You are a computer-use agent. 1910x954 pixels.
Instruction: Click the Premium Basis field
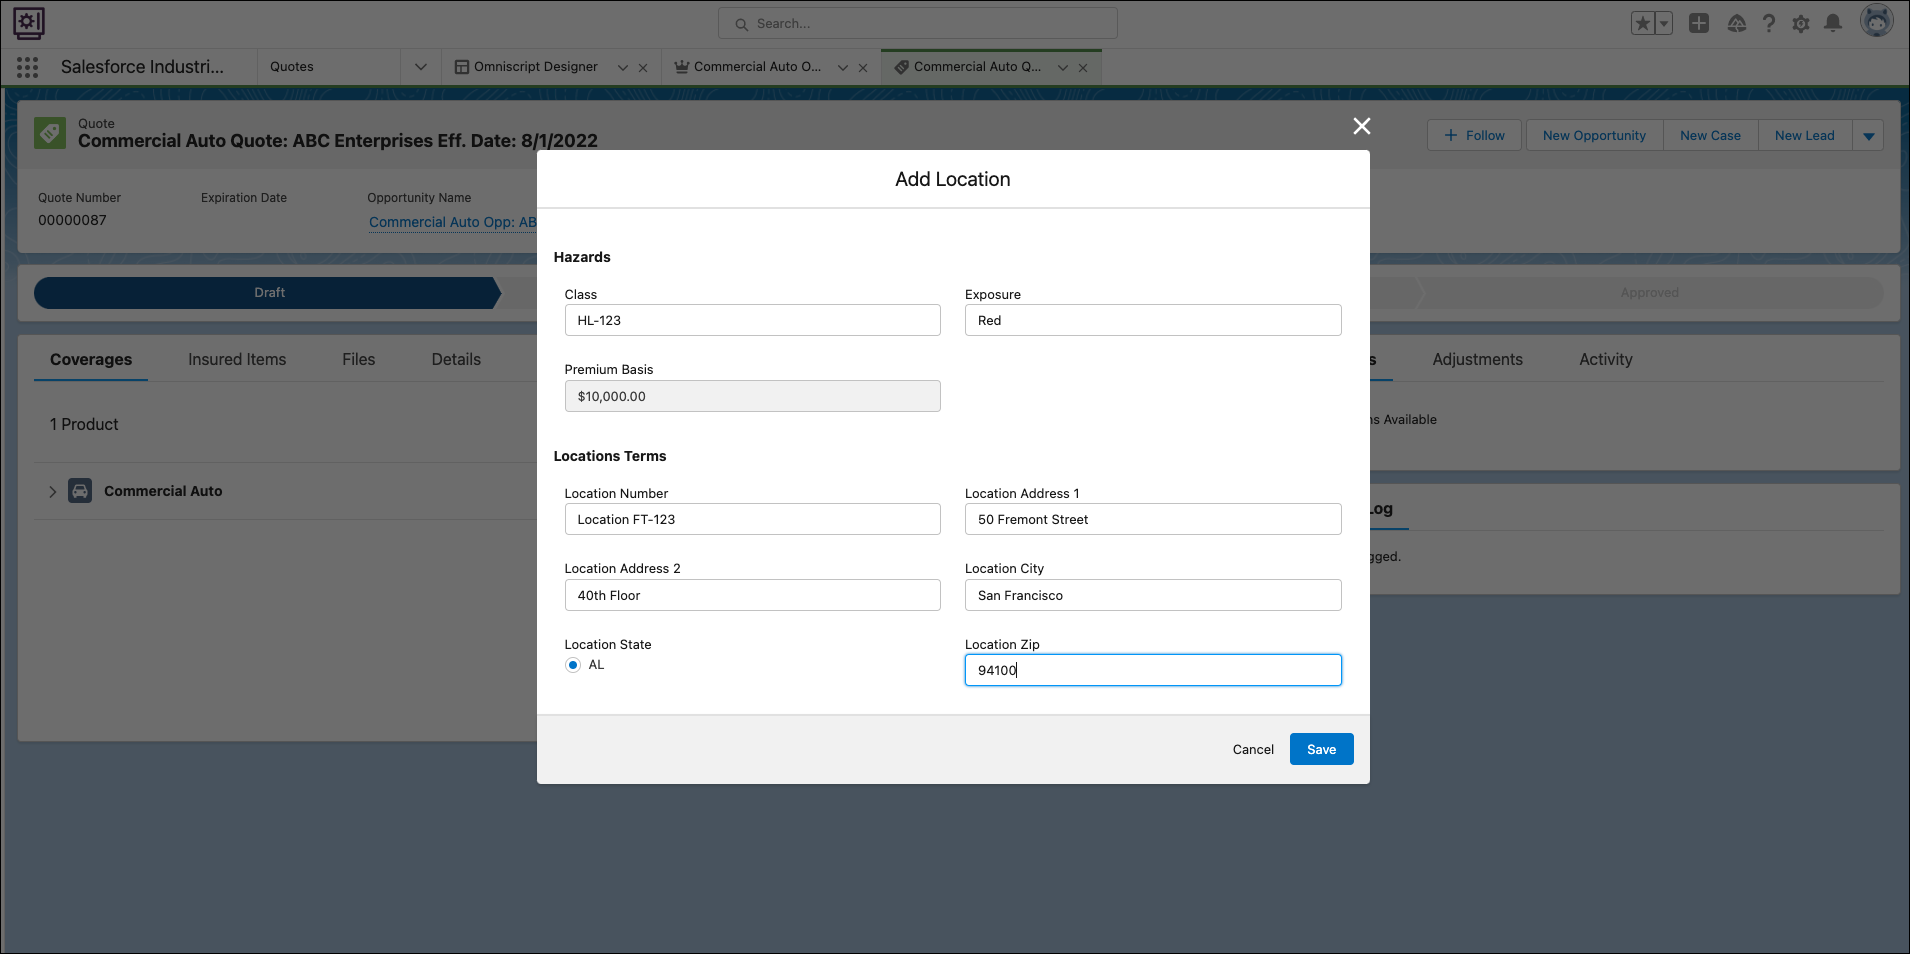752,396
